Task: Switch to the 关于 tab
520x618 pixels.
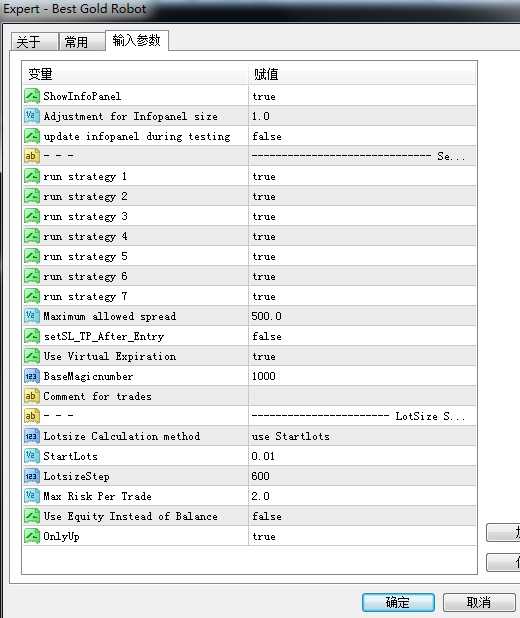Action: 34,41
